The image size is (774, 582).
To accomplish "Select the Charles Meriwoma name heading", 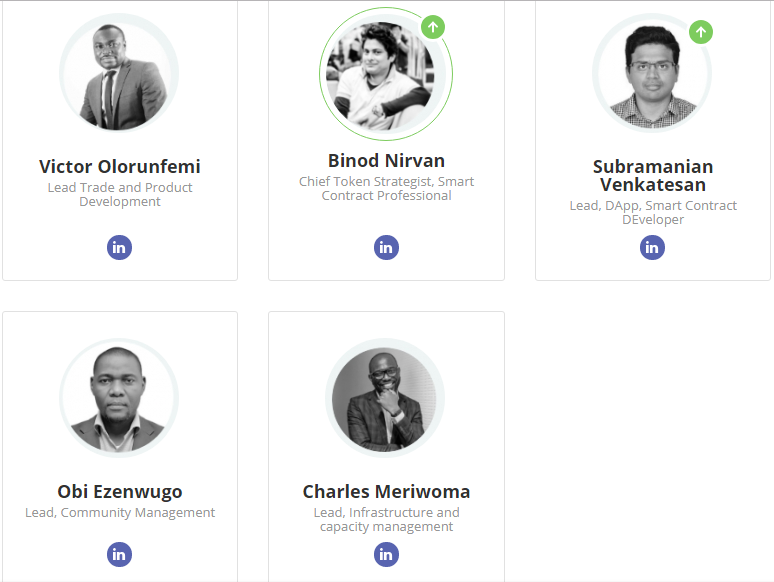I will tap(386, 491).
